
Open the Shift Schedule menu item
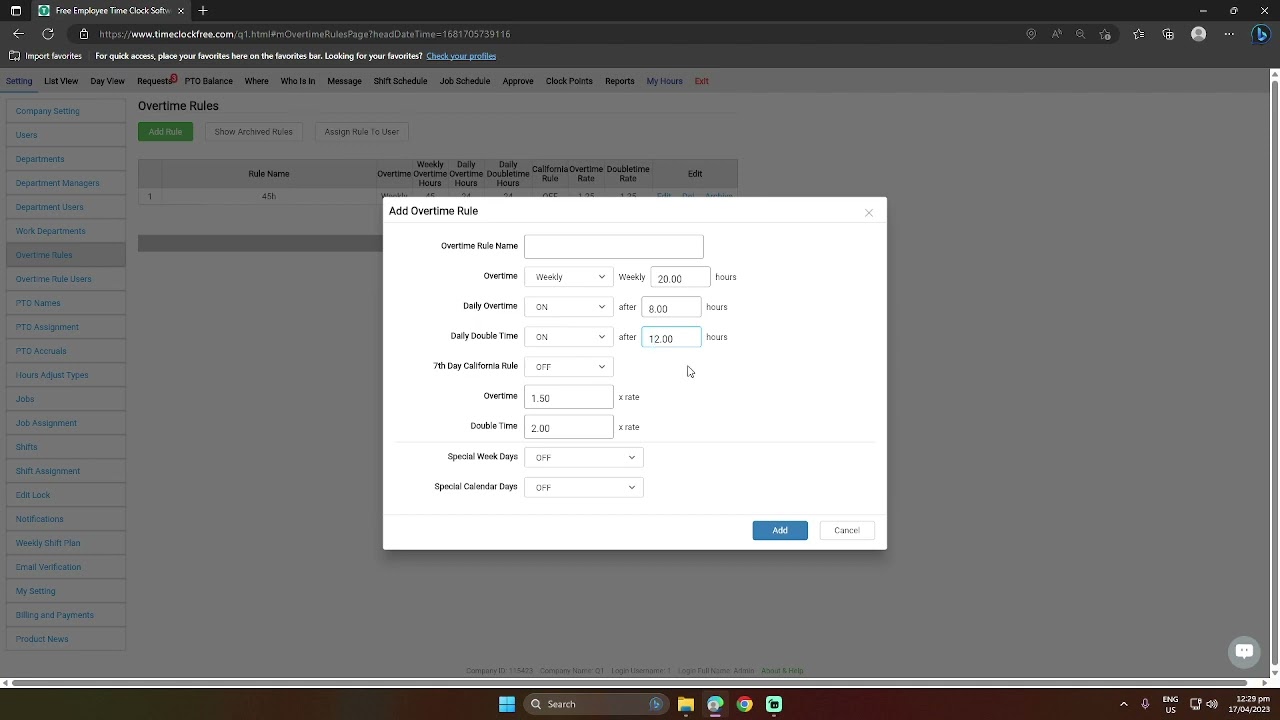tap(400, 81)
